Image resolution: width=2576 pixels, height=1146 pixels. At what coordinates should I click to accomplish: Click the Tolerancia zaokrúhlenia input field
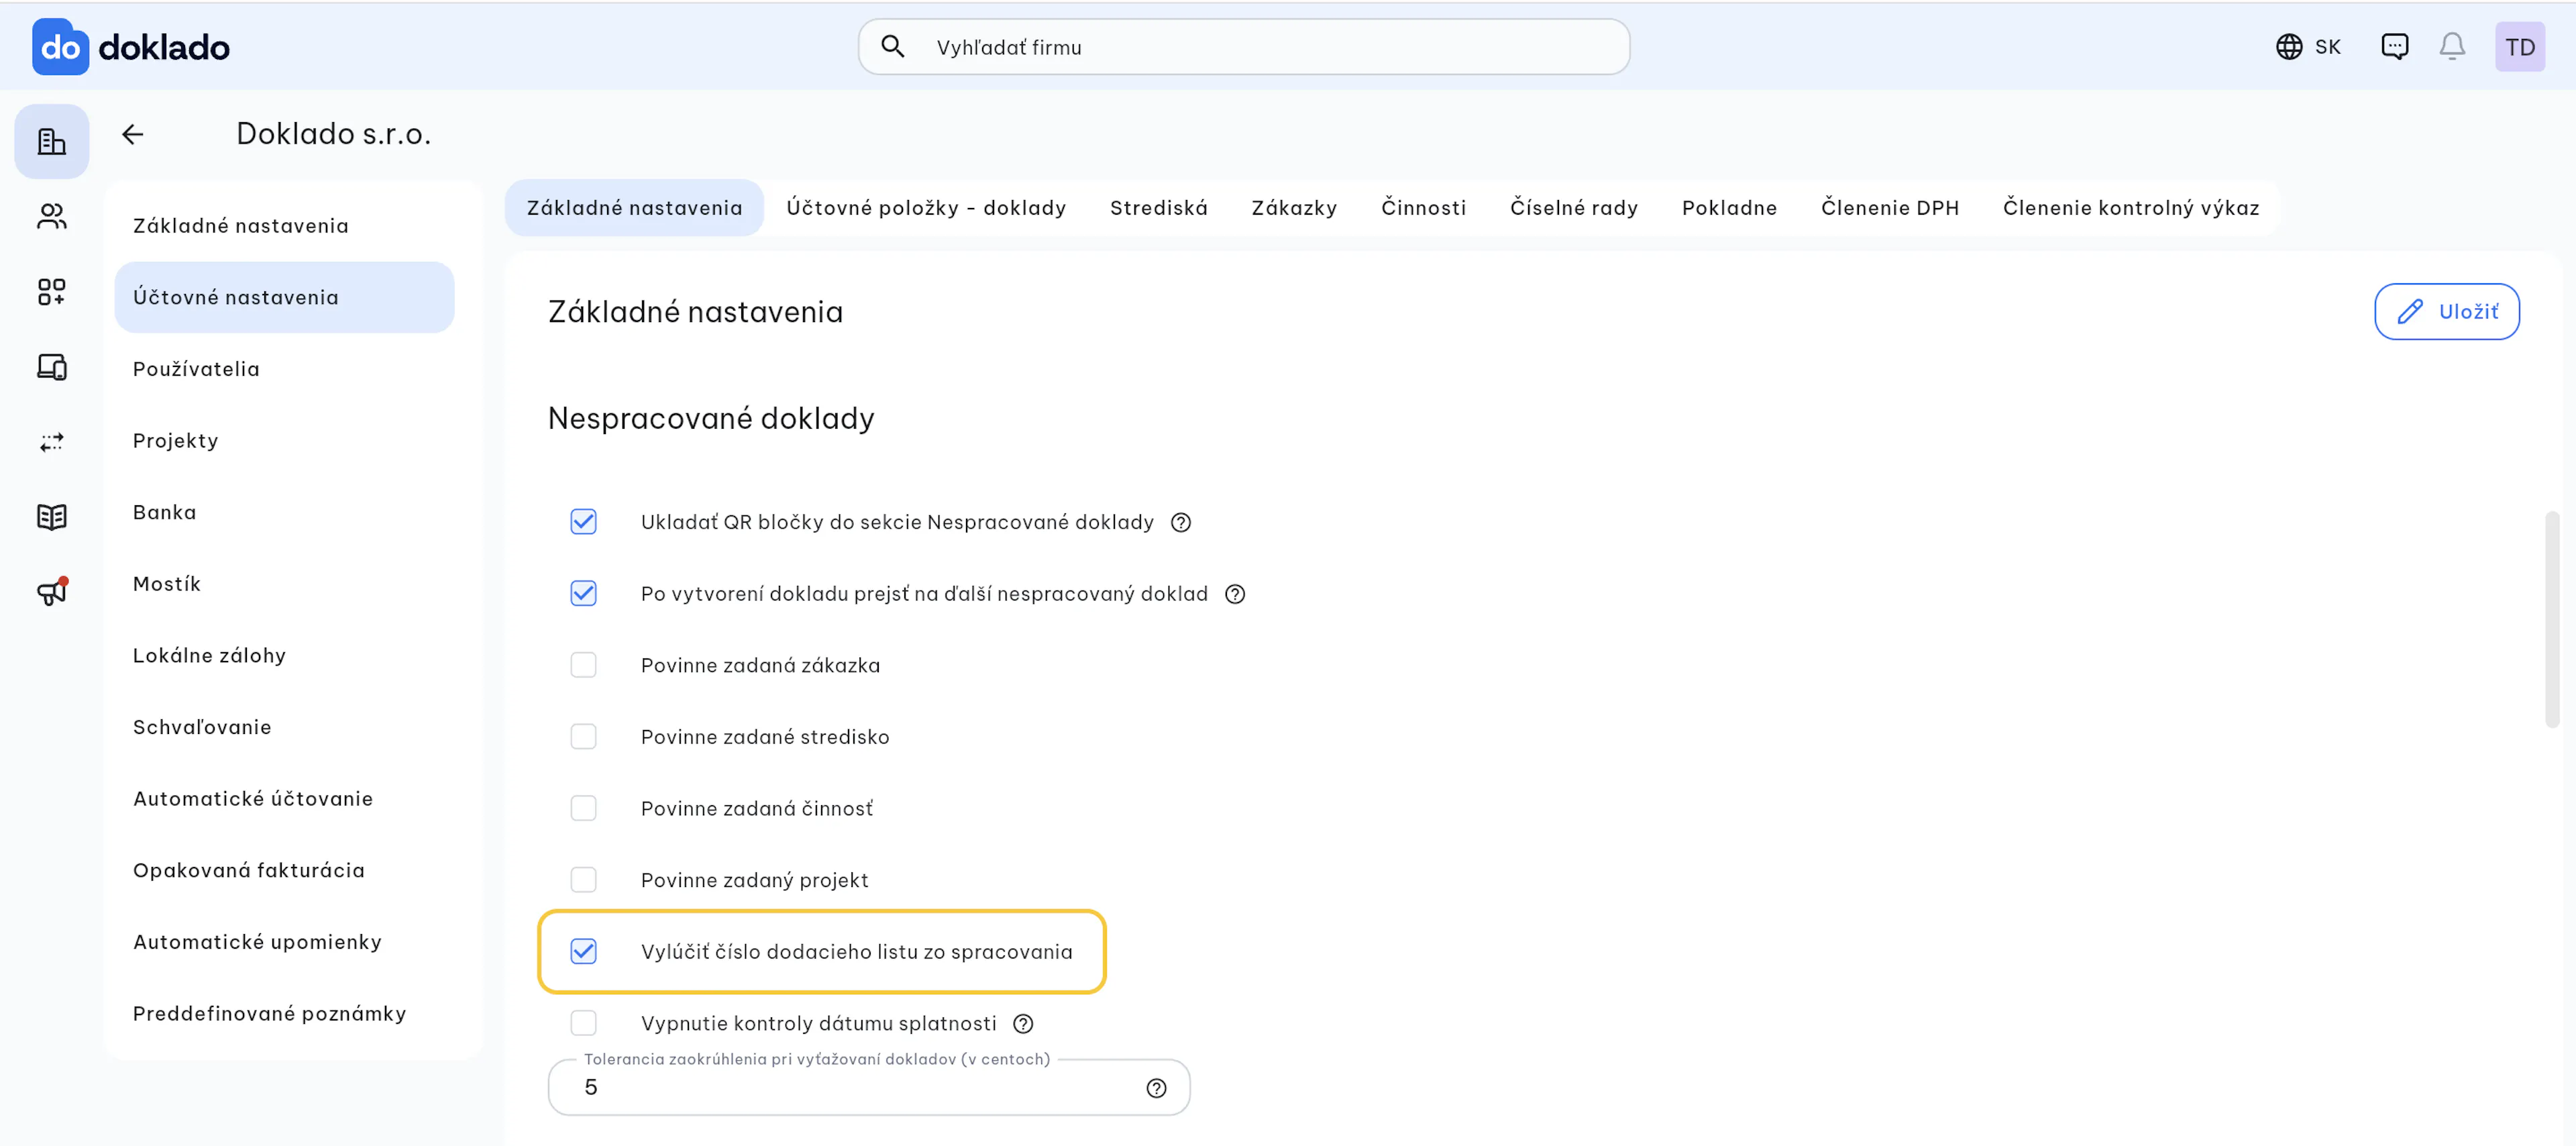(868, 1088)
